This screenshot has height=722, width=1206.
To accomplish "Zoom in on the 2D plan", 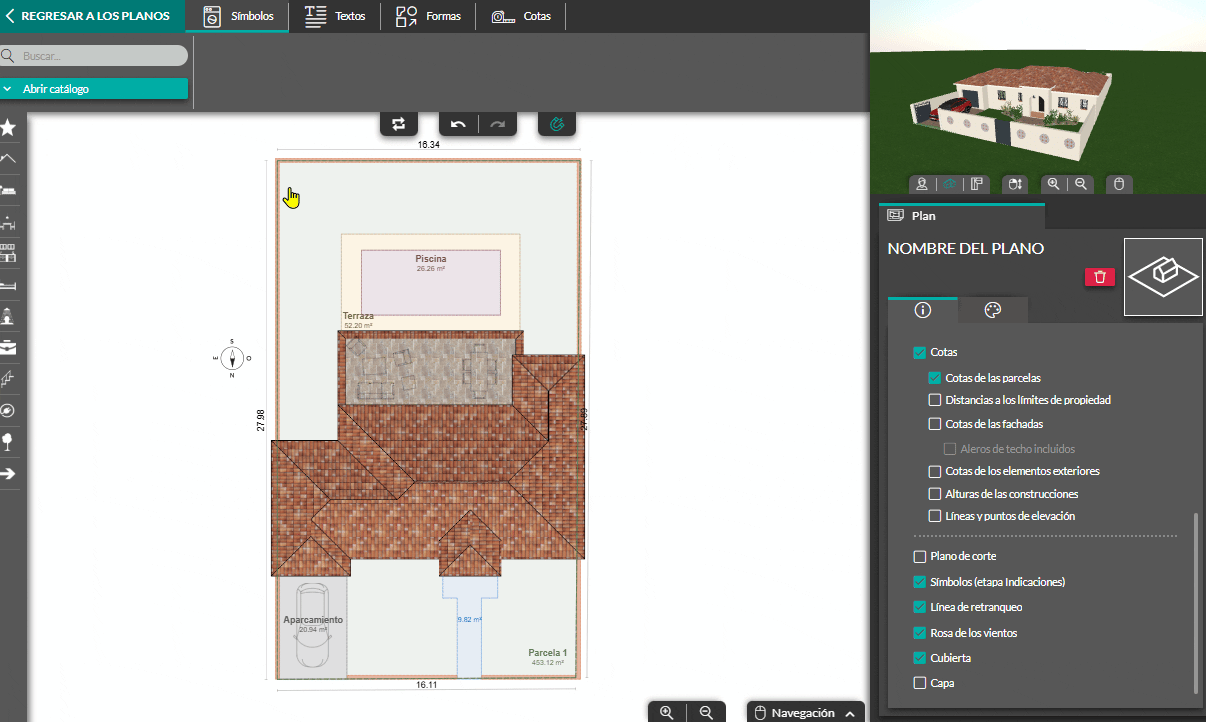I will pyautogui.click(x=667, y=712).
